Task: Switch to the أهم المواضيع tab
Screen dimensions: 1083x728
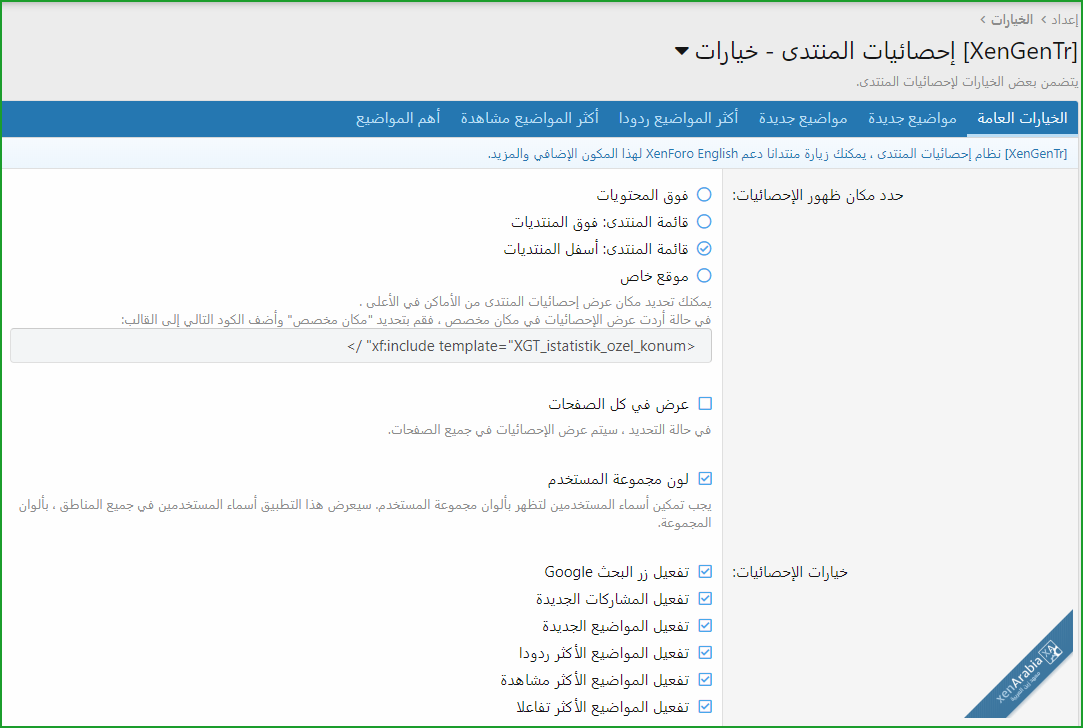Action: [398, 118]
